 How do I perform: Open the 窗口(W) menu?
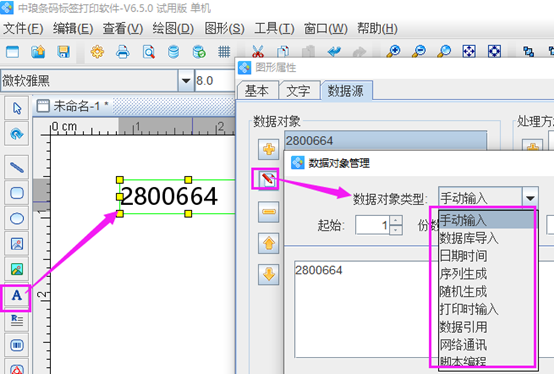coord(326,29)
